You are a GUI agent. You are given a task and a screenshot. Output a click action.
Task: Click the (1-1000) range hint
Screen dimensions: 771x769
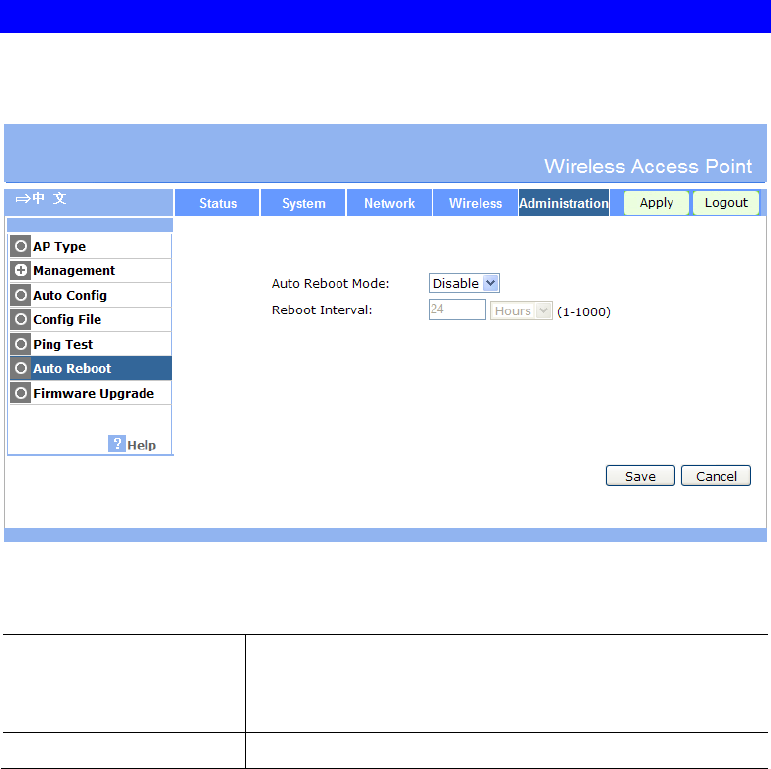pos(584,312)
